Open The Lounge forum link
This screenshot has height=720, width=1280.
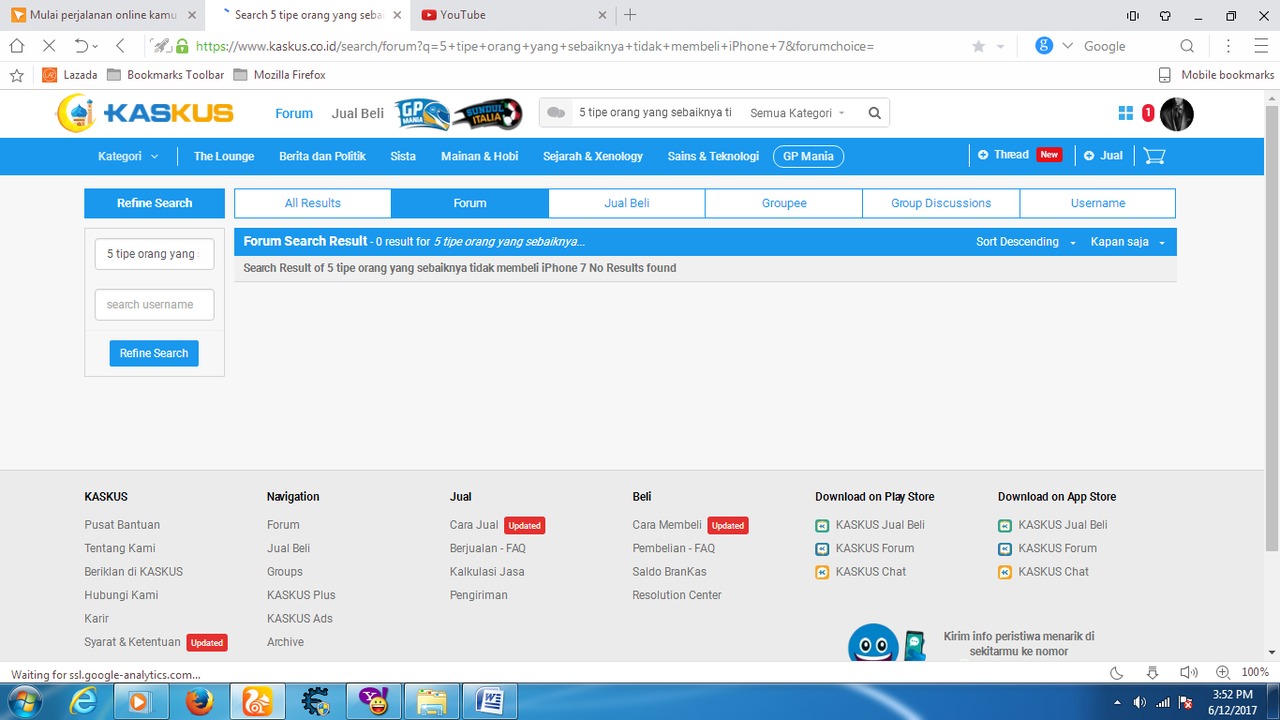[x=224, y=156]
